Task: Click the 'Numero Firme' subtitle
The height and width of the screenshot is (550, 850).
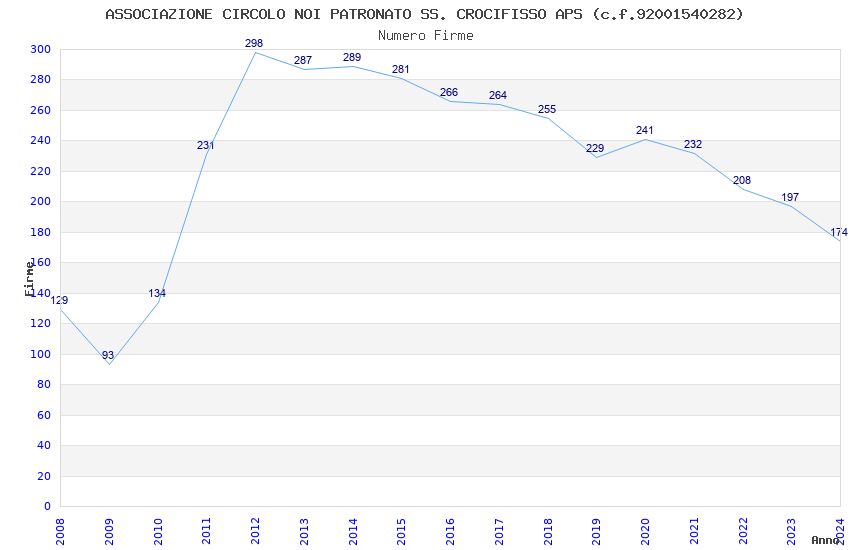Action: [426, 35]
